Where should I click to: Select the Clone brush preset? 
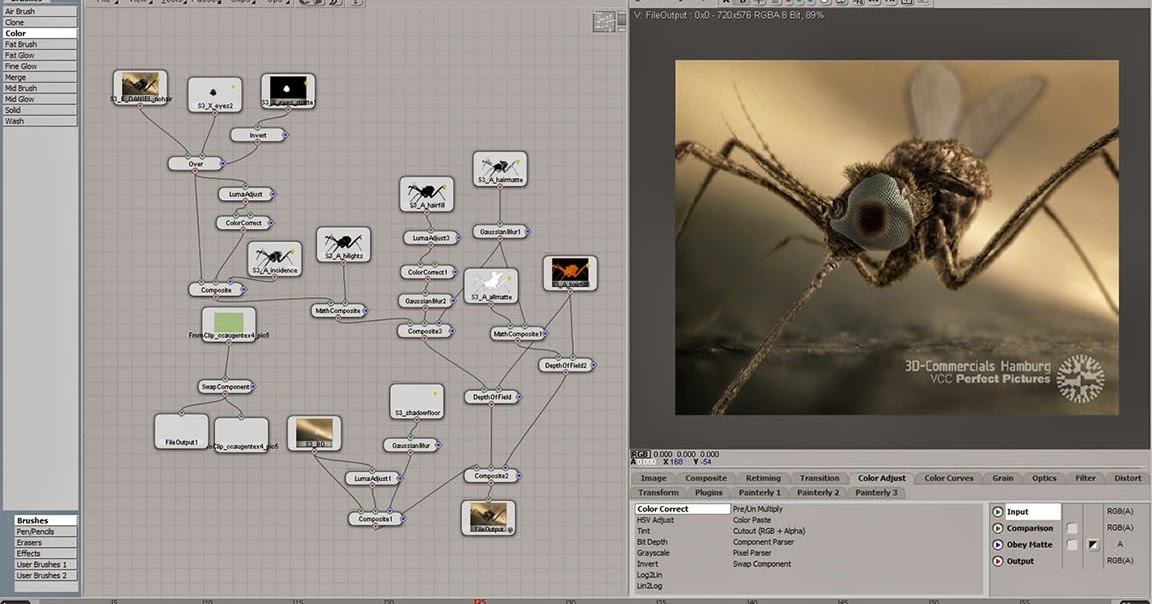coord(40,22)
